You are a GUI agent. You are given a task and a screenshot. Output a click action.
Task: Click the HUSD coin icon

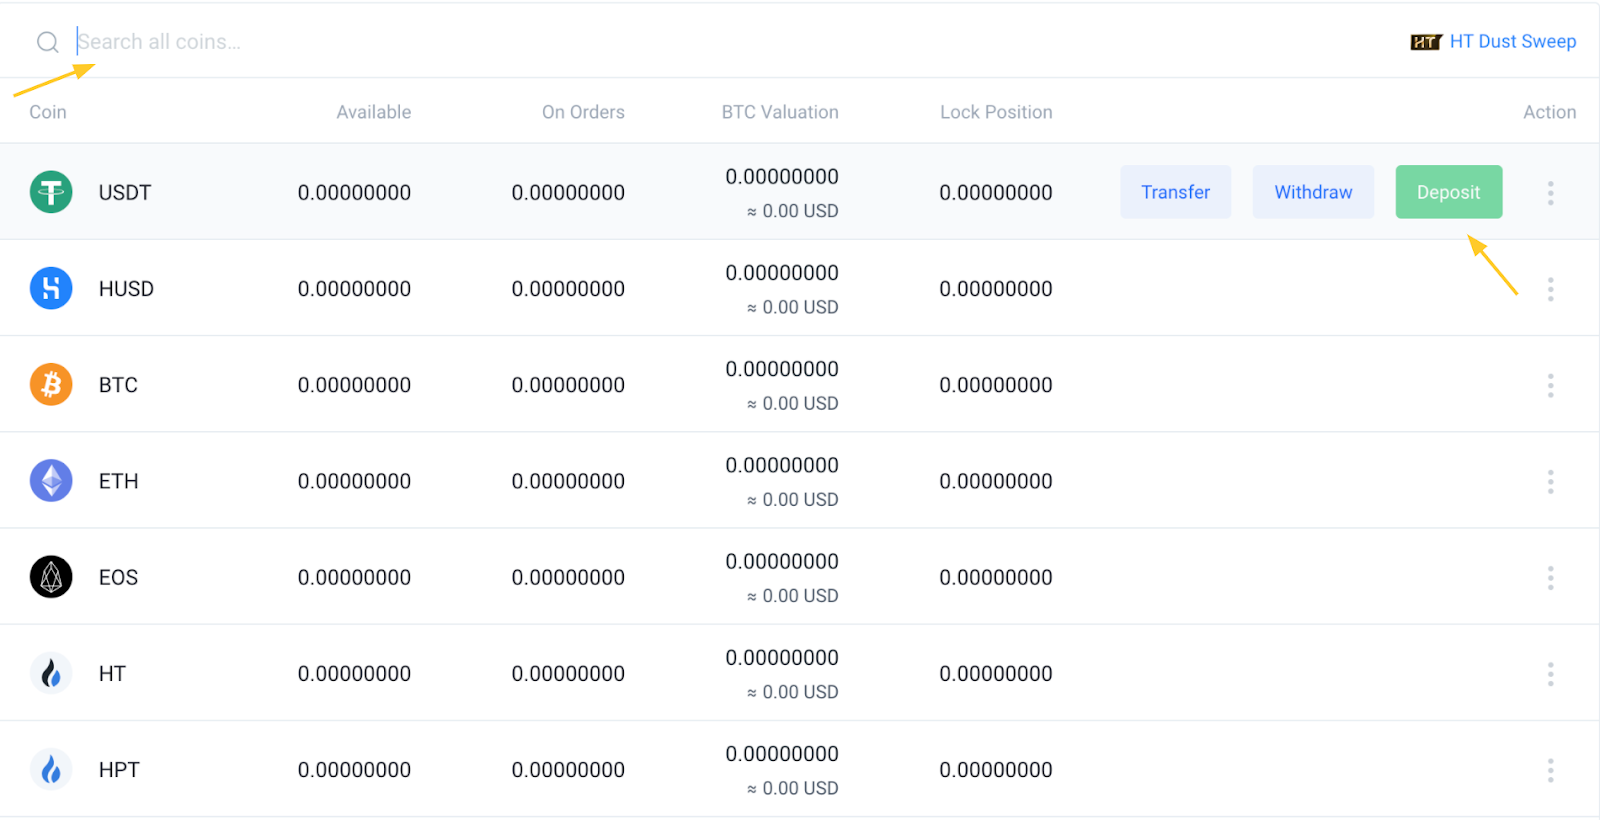51,288
